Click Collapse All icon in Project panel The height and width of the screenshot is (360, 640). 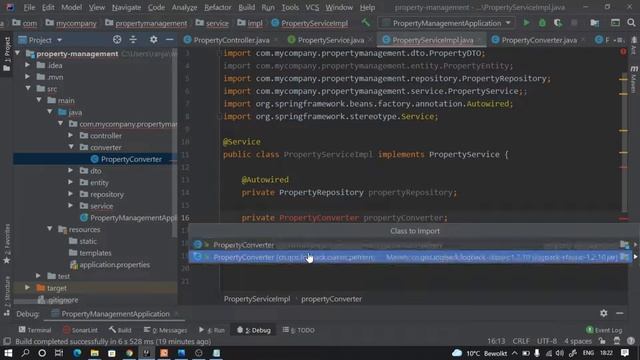click(x=133, y=40)
